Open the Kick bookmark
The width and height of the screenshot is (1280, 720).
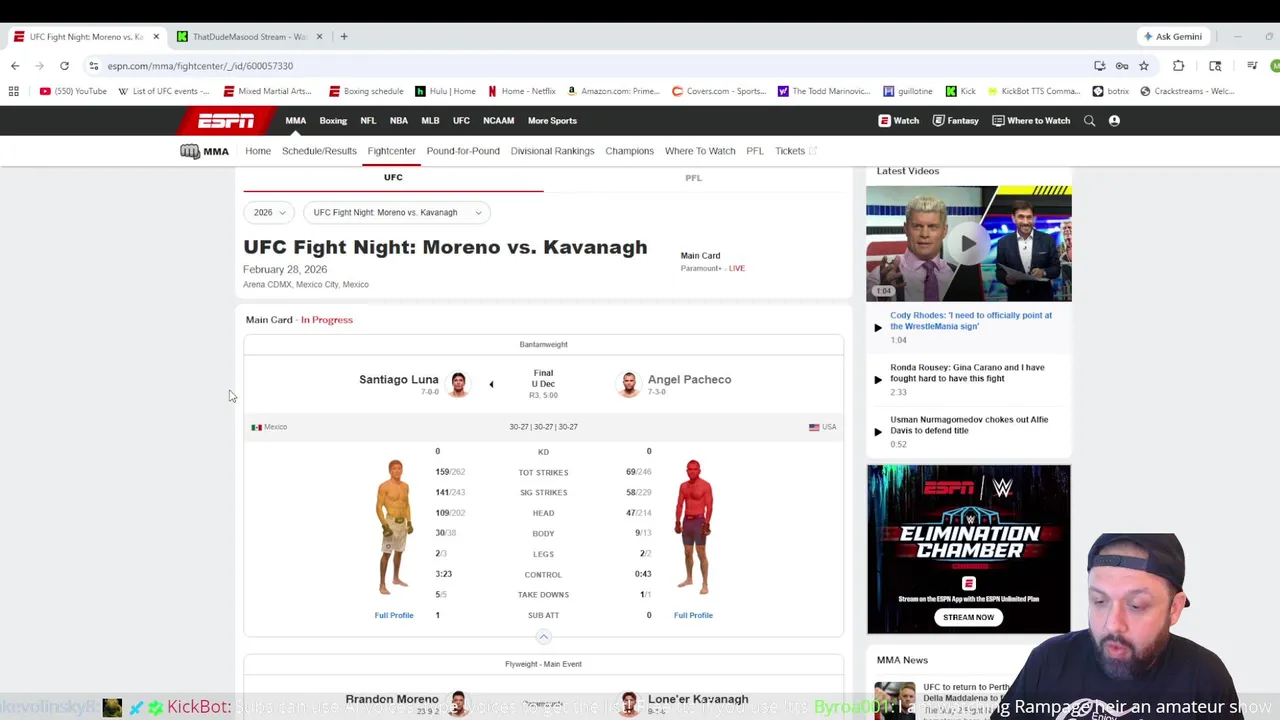pos(960,91)
